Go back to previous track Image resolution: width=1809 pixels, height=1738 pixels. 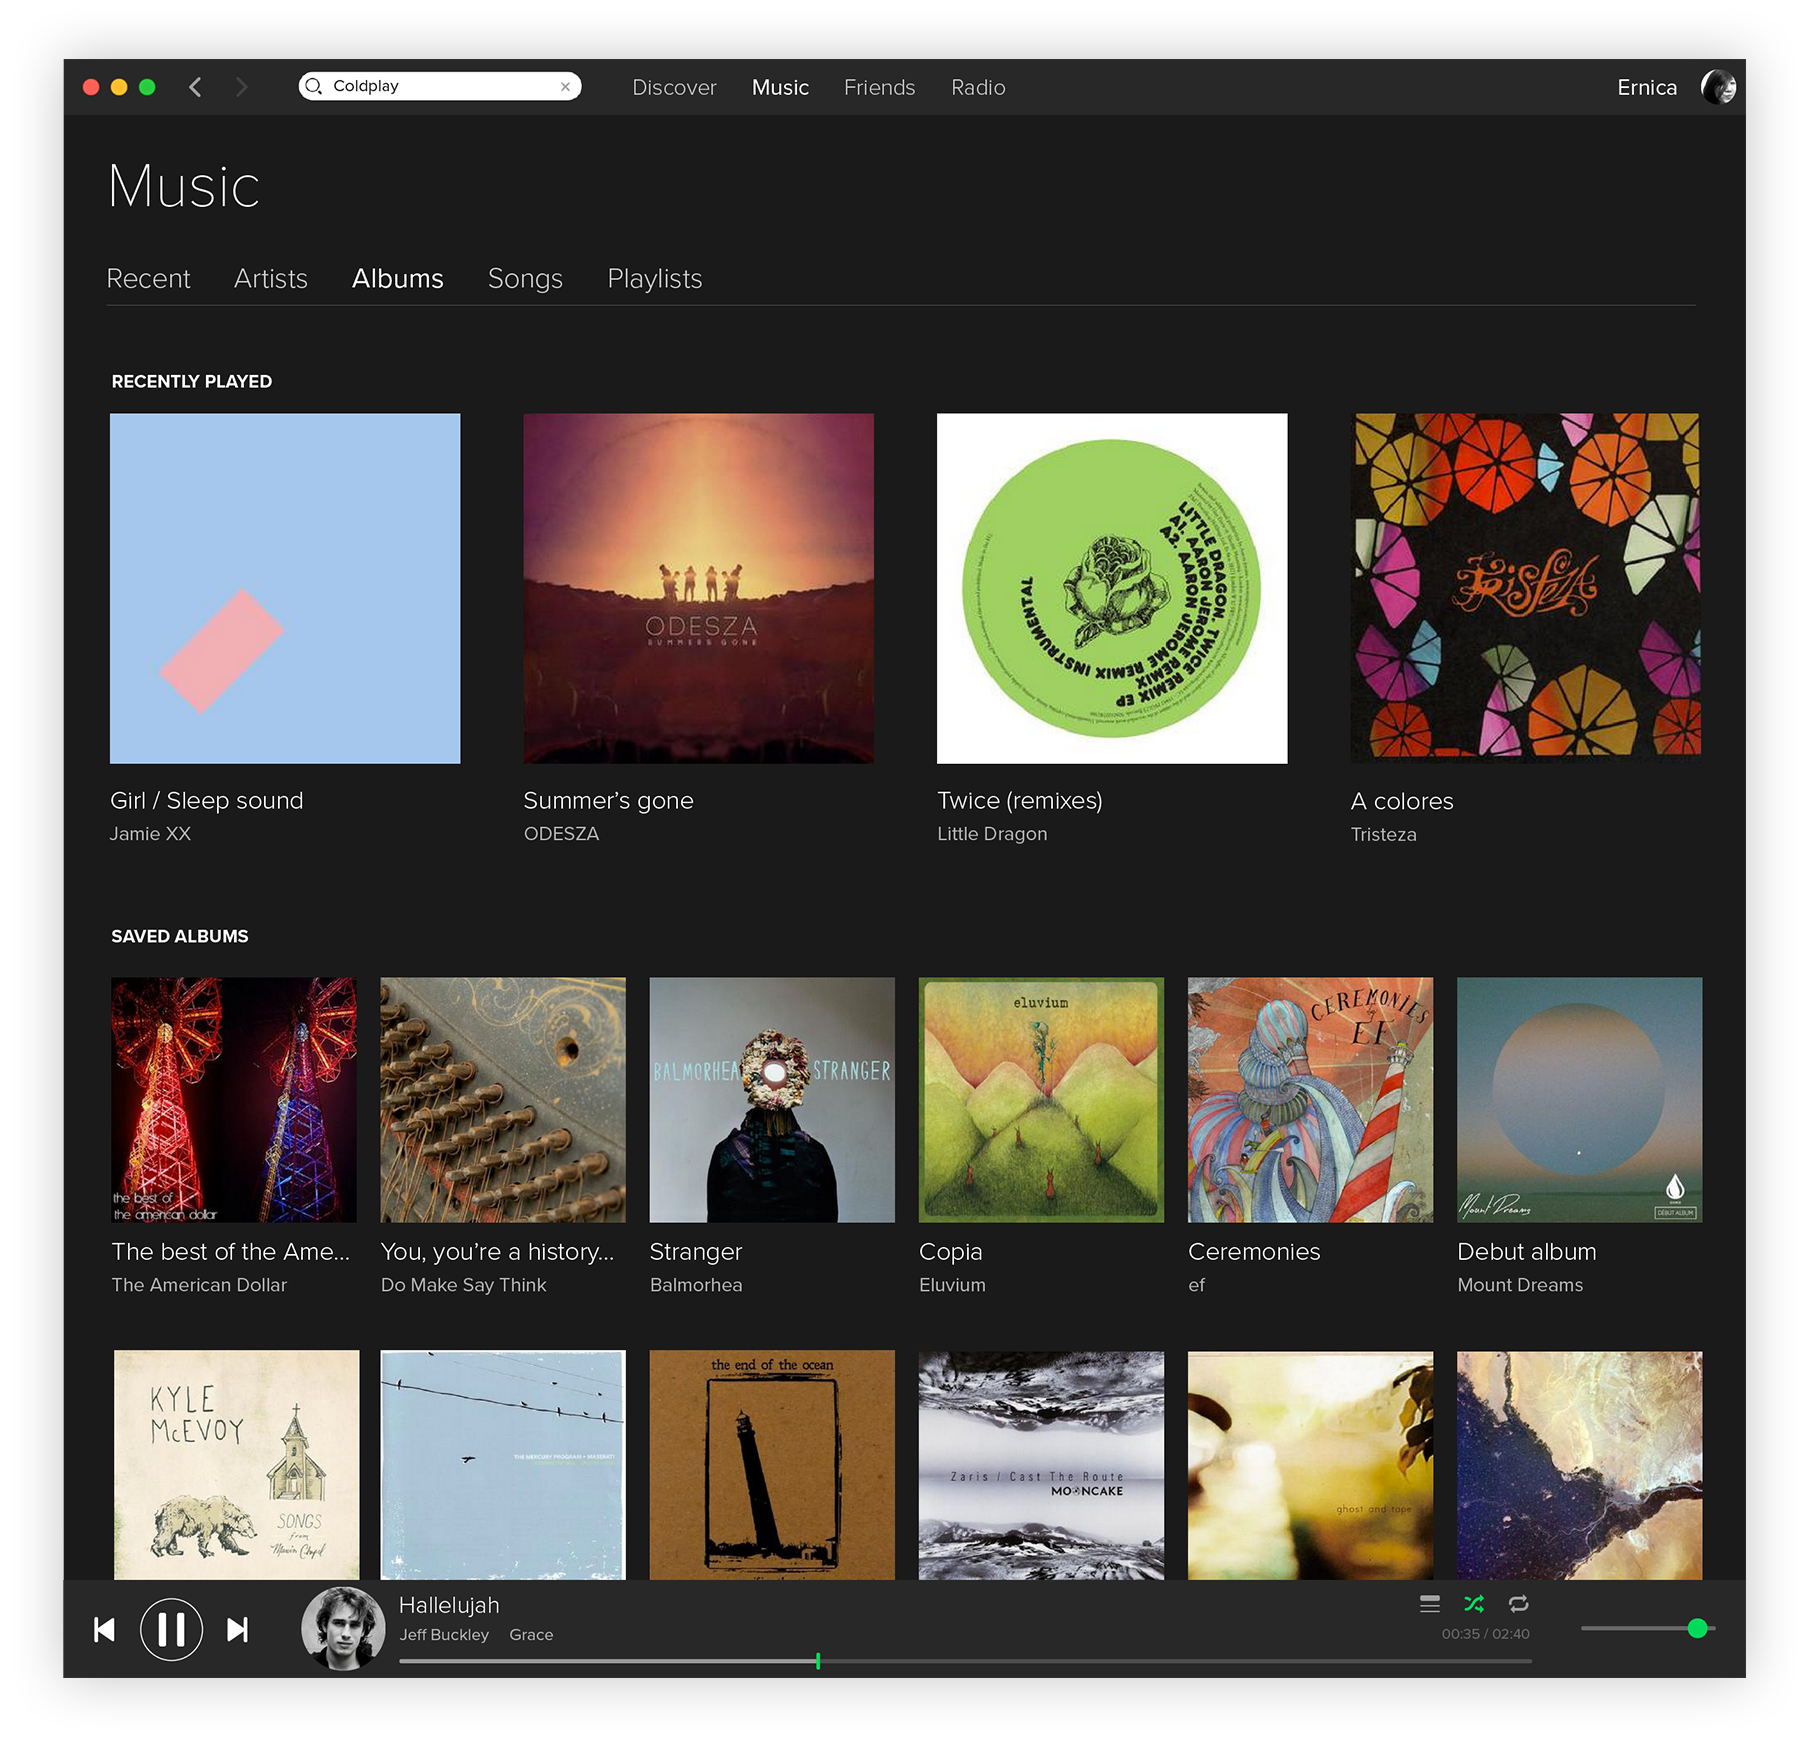point(104,1630)
